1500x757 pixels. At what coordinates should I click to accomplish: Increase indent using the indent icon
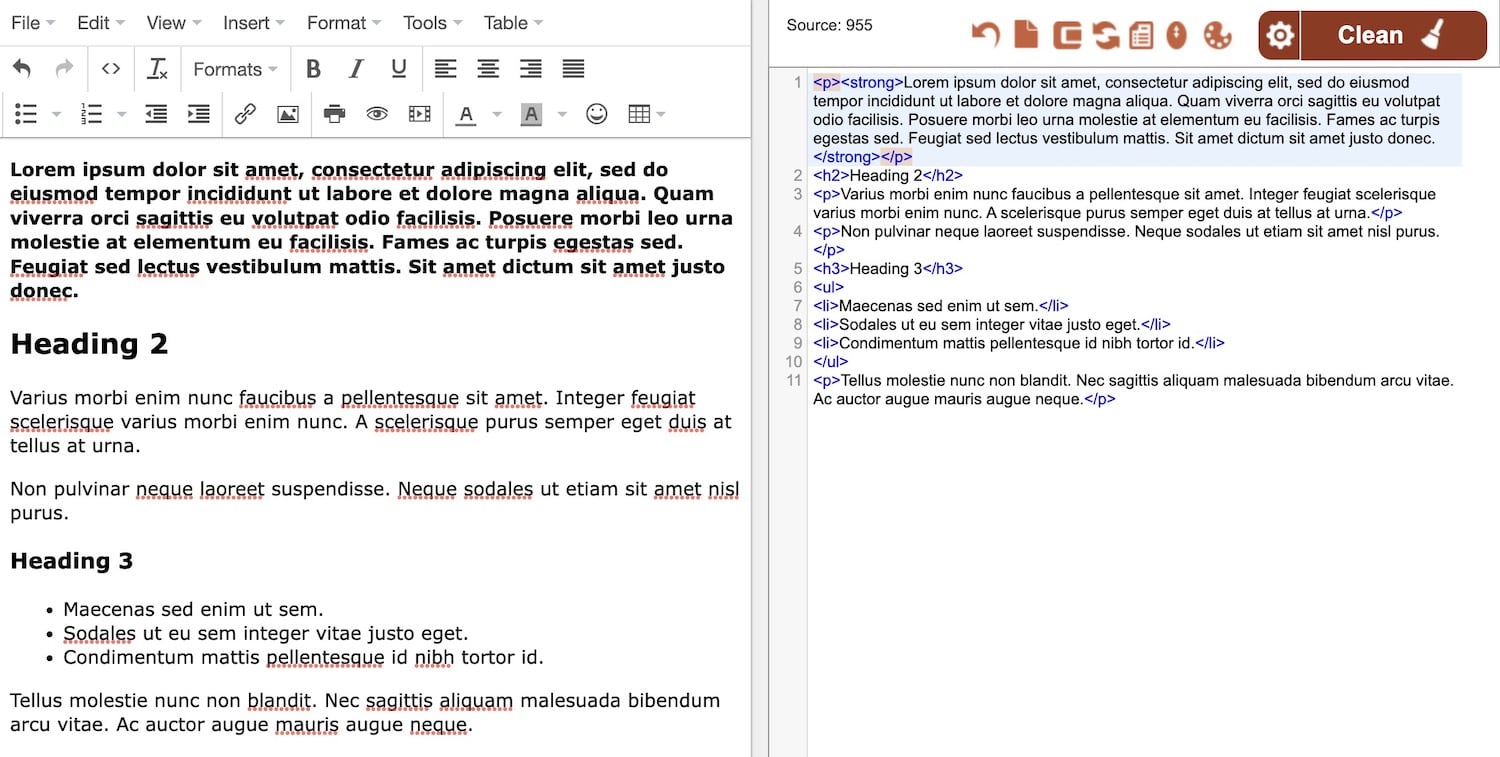199,114
